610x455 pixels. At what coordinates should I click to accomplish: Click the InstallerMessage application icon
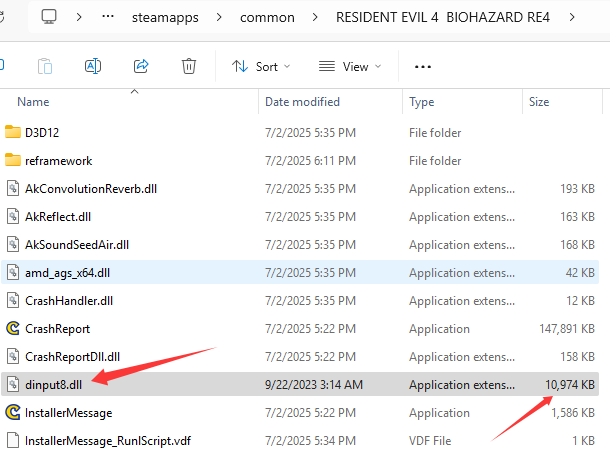13,413
